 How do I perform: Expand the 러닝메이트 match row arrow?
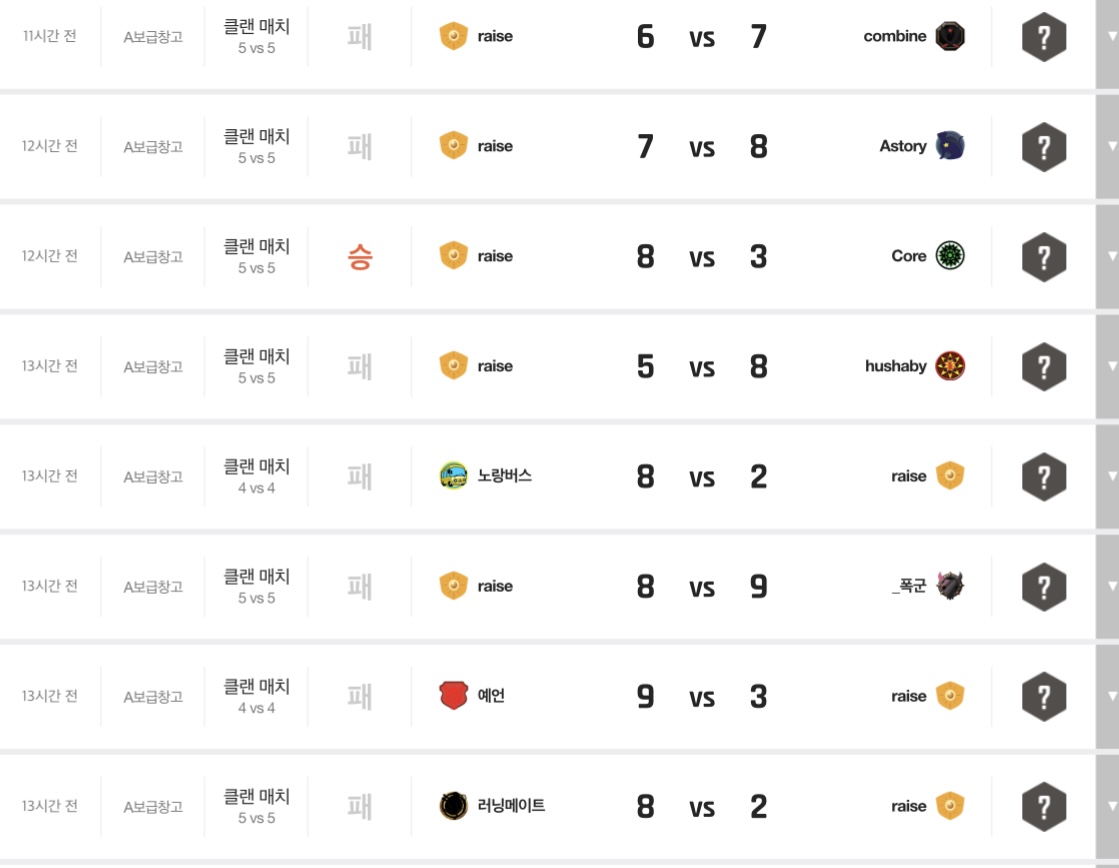(1111, 807)
